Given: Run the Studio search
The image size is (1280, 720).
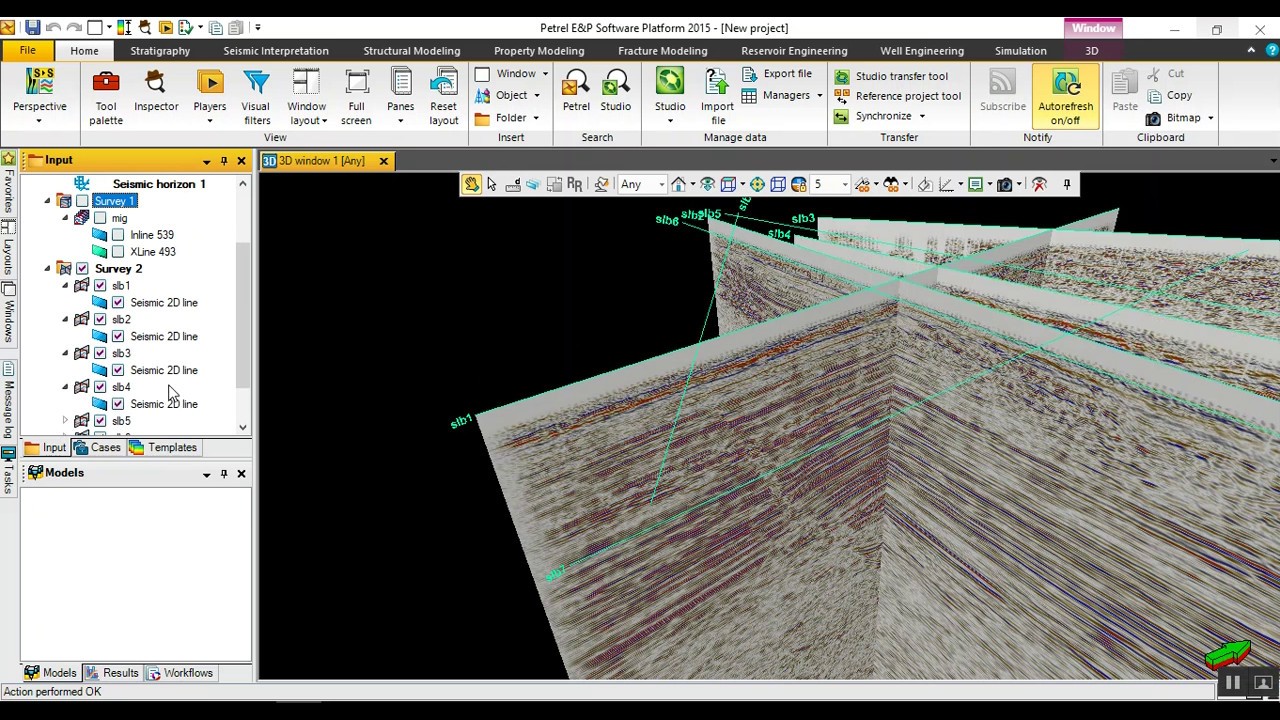Looking at the screenshot, I should [615, 91].
